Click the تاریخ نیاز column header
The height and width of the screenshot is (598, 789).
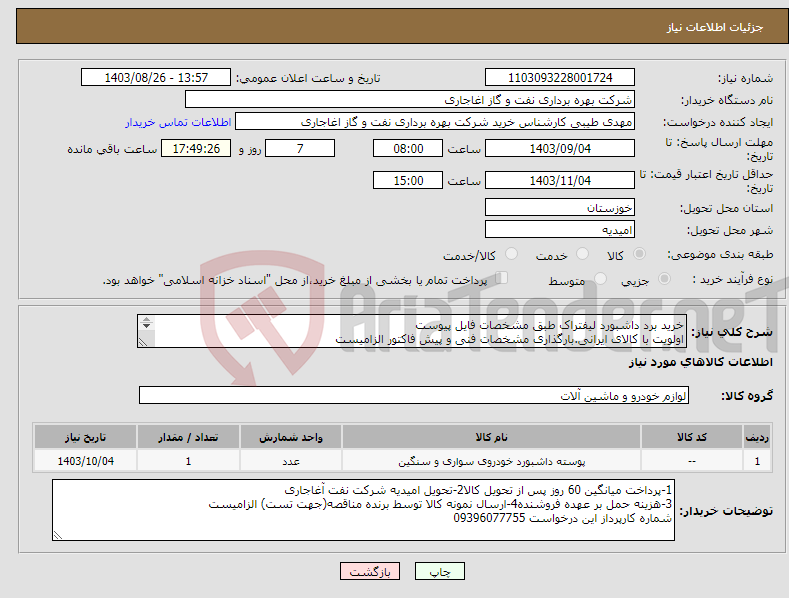coord(85,437)
